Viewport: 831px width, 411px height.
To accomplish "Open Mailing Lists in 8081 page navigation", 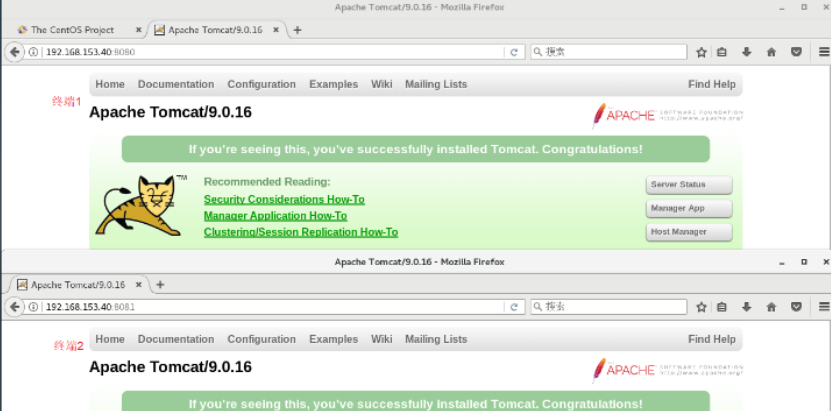I will [x=436, y=339].
